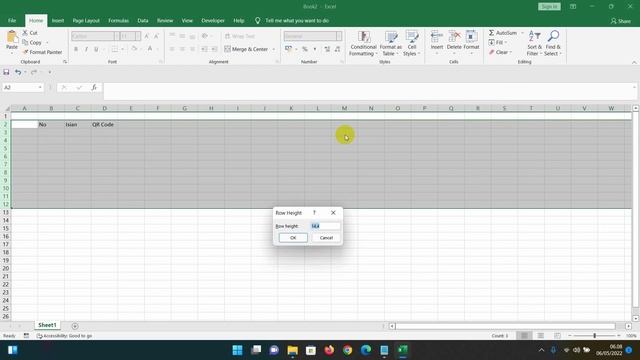Save workbook from quick access toolbar
Viewport: 640px width, 360px height.
point(6,72)
